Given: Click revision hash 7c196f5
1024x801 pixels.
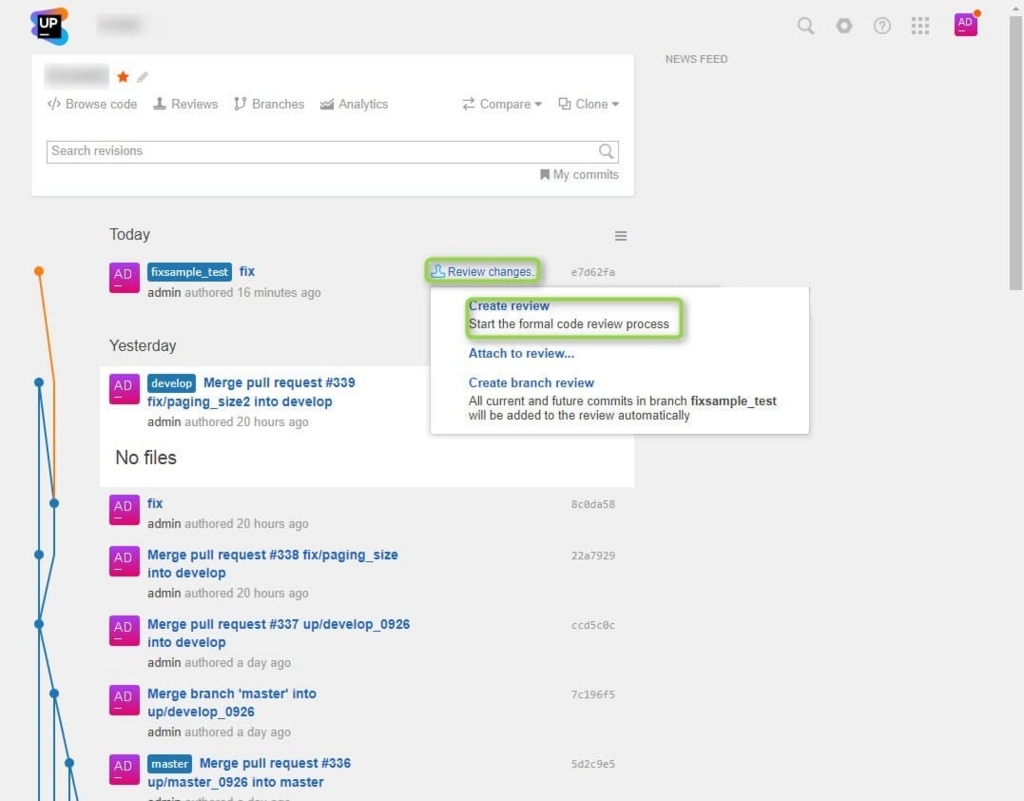Looking at the screenshot, I should click(x=593, y=695).
